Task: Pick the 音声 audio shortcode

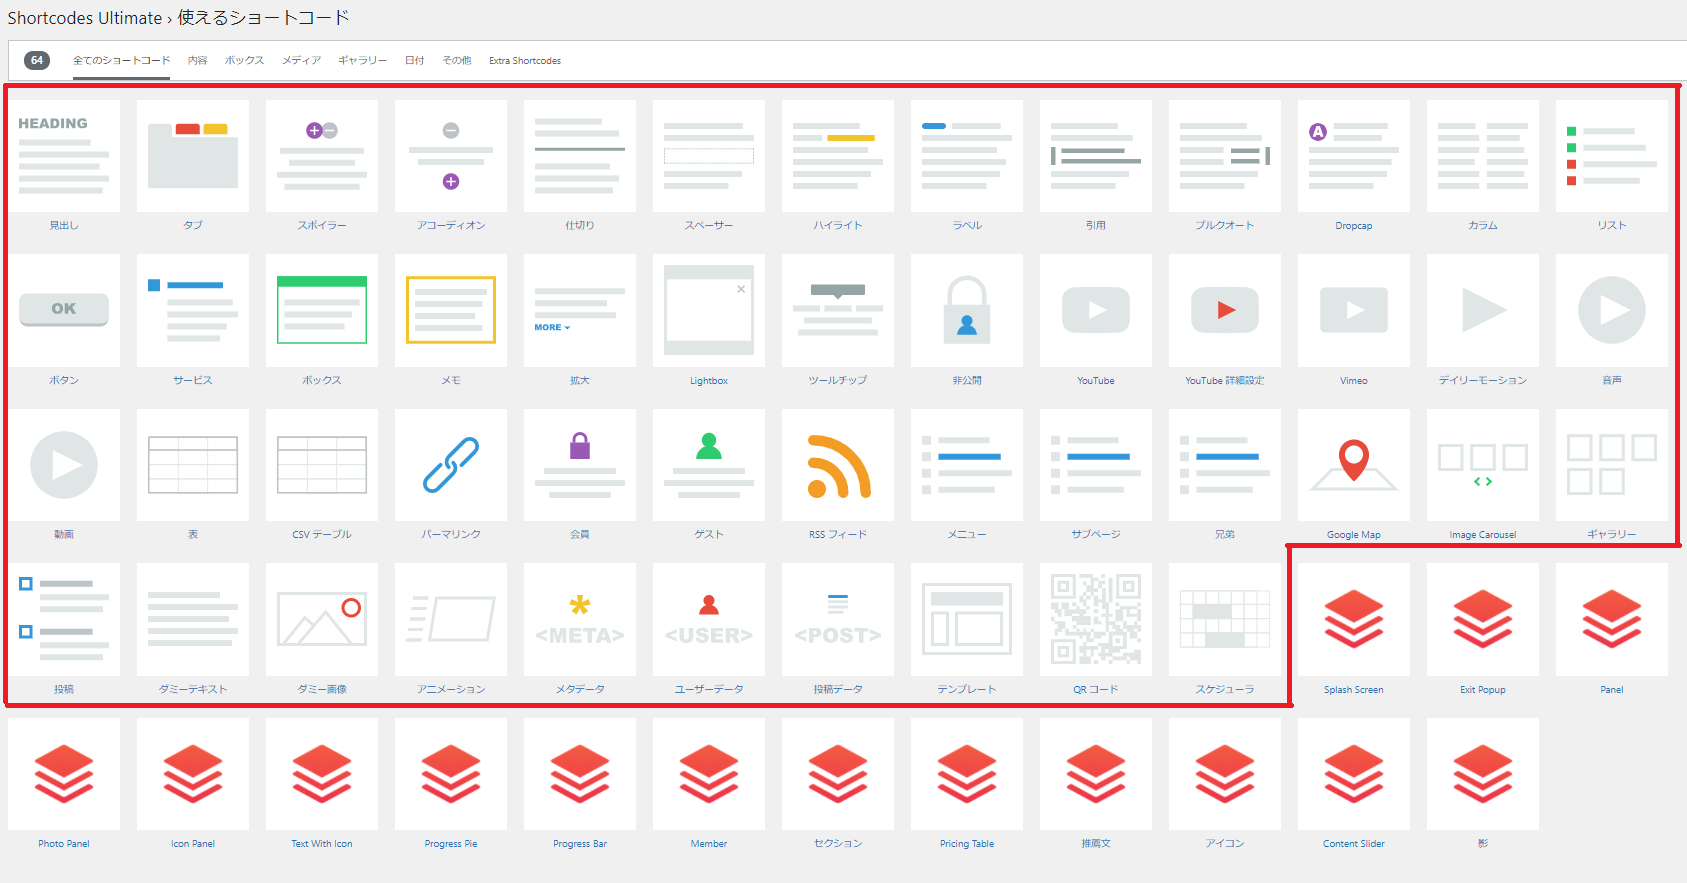Action: pos(1612,310)
